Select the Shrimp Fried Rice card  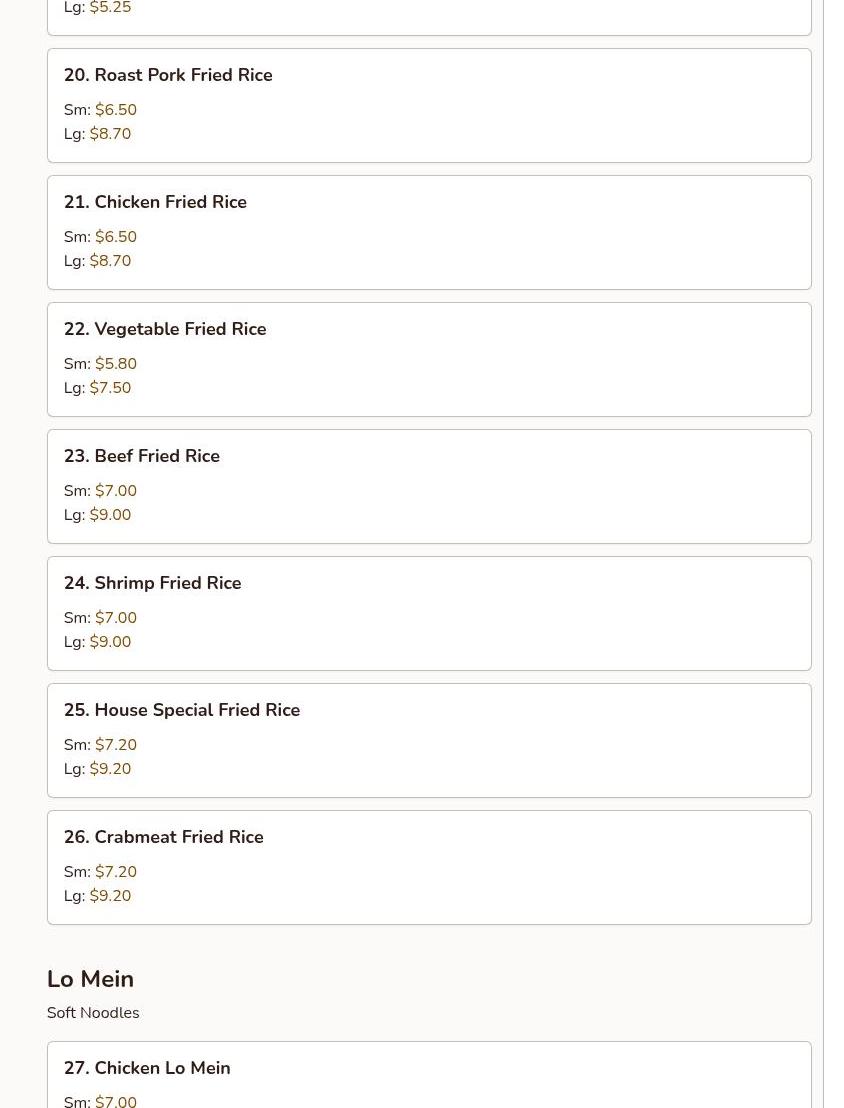(x=429, y=613)
